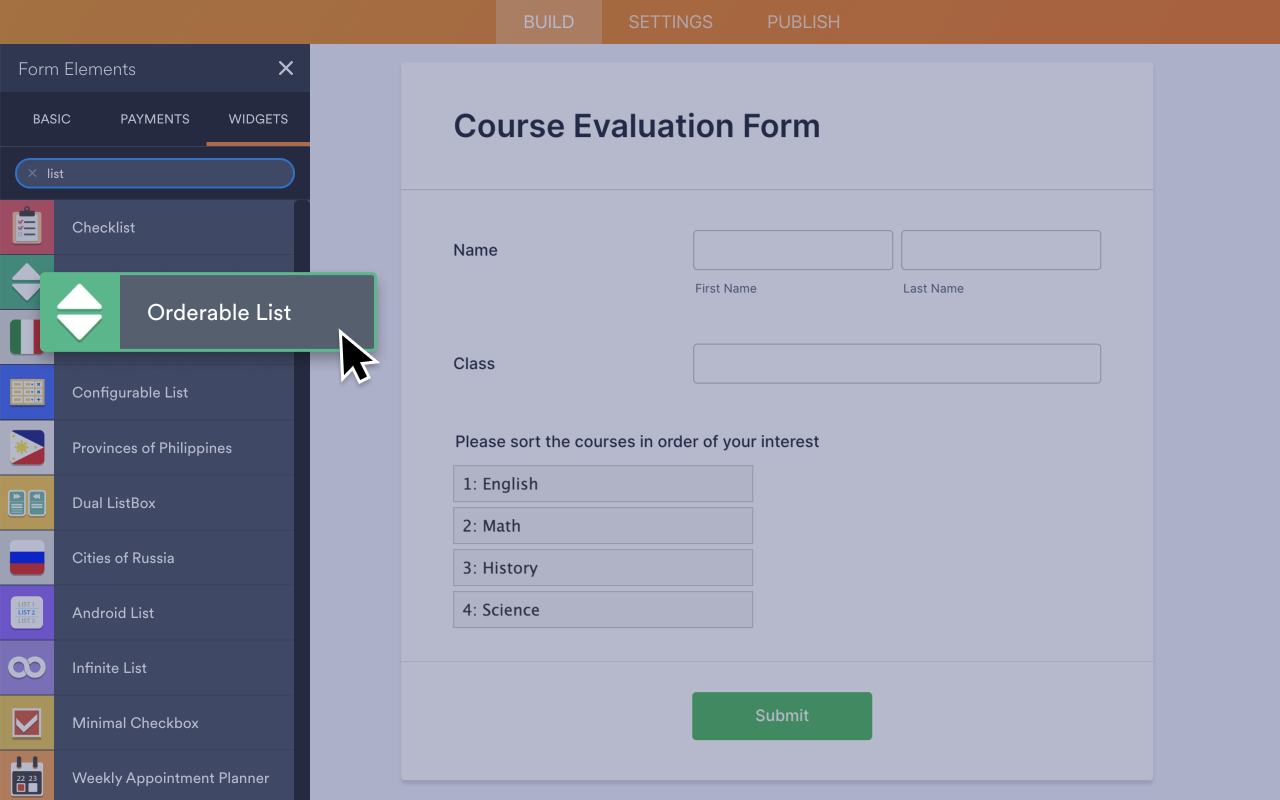Click into the First Name field
This screenshot has width=1280, height=800.
(792, 250)
